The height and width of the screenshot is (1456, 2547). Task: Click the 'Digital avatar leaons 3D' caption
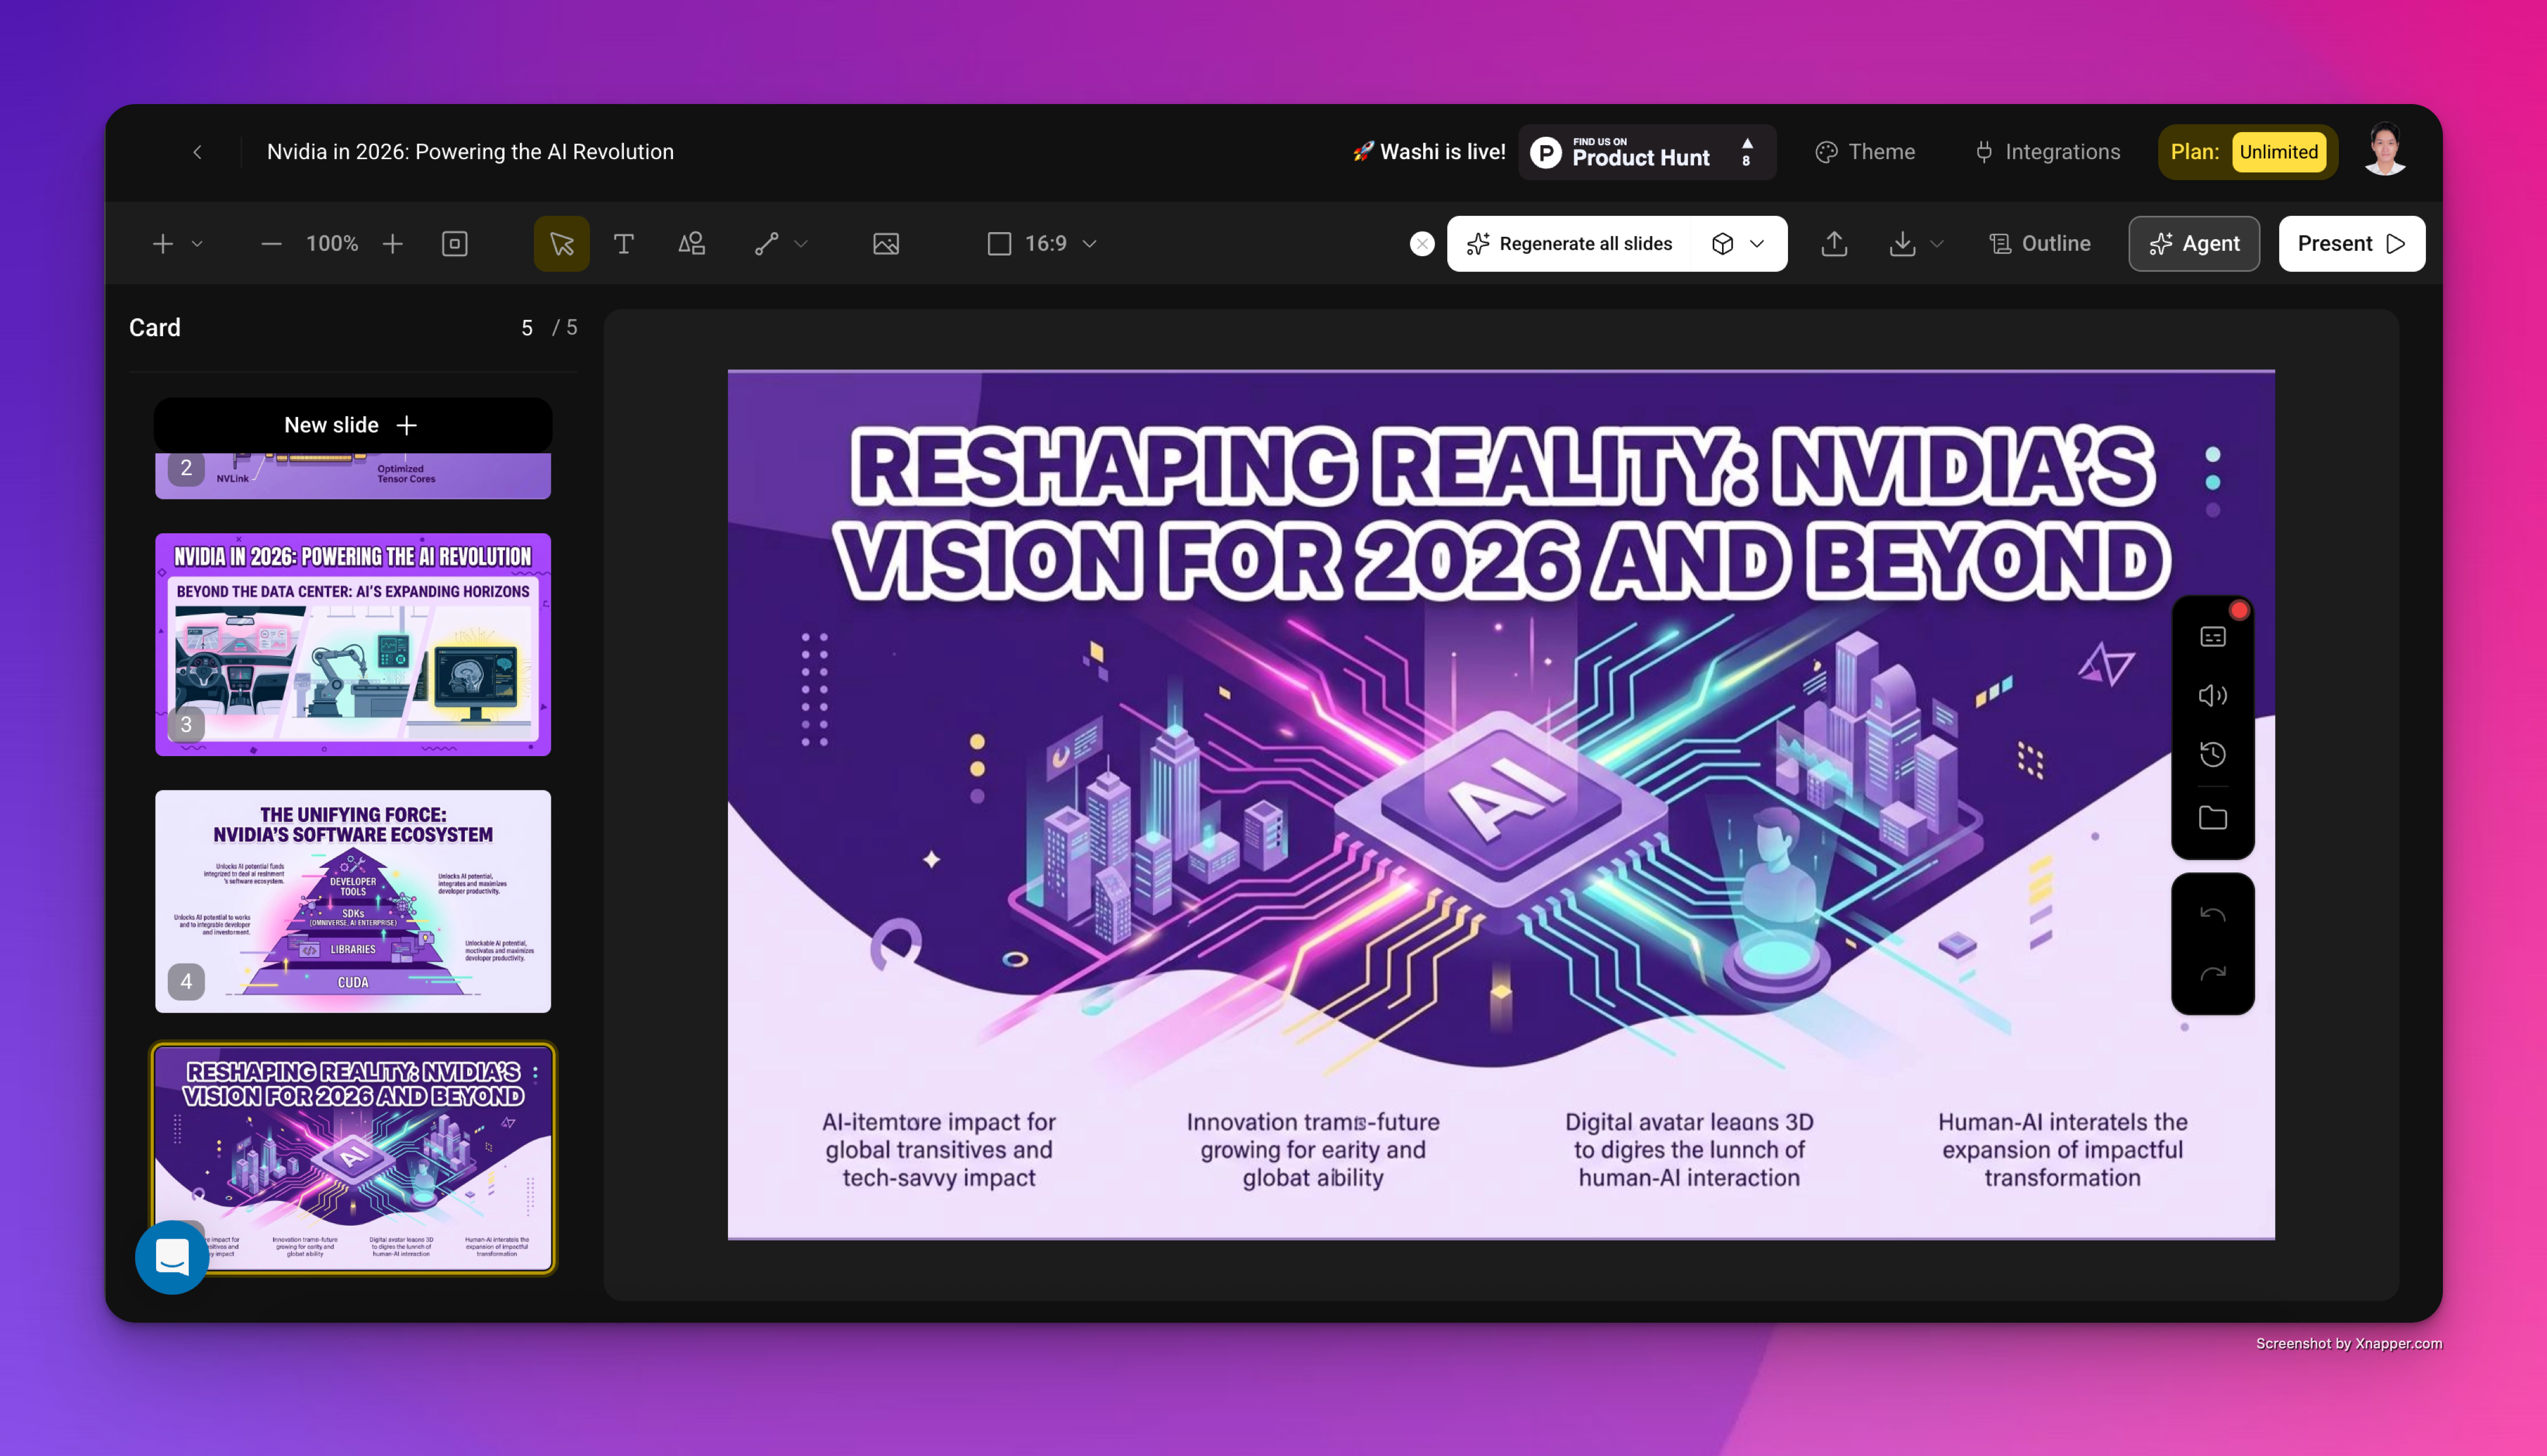pyautogui.click(x=1689, y=1150)
